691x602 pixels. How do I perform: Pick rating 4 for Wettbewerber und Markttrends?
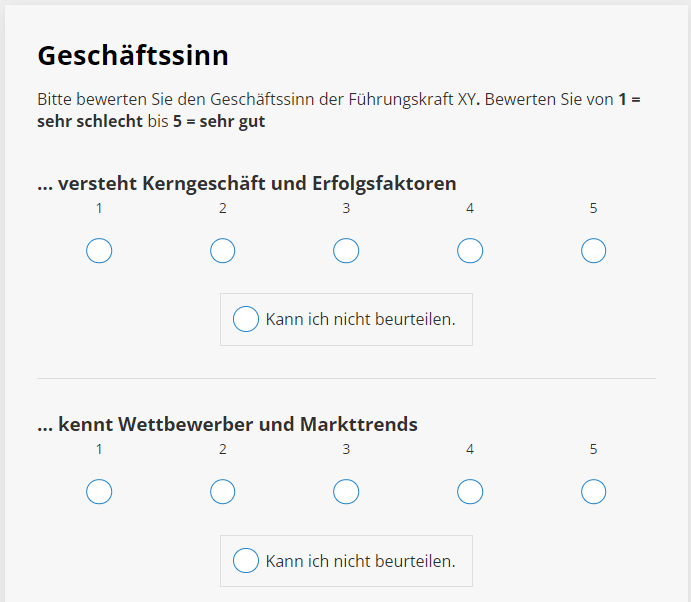tap(470, 492)
